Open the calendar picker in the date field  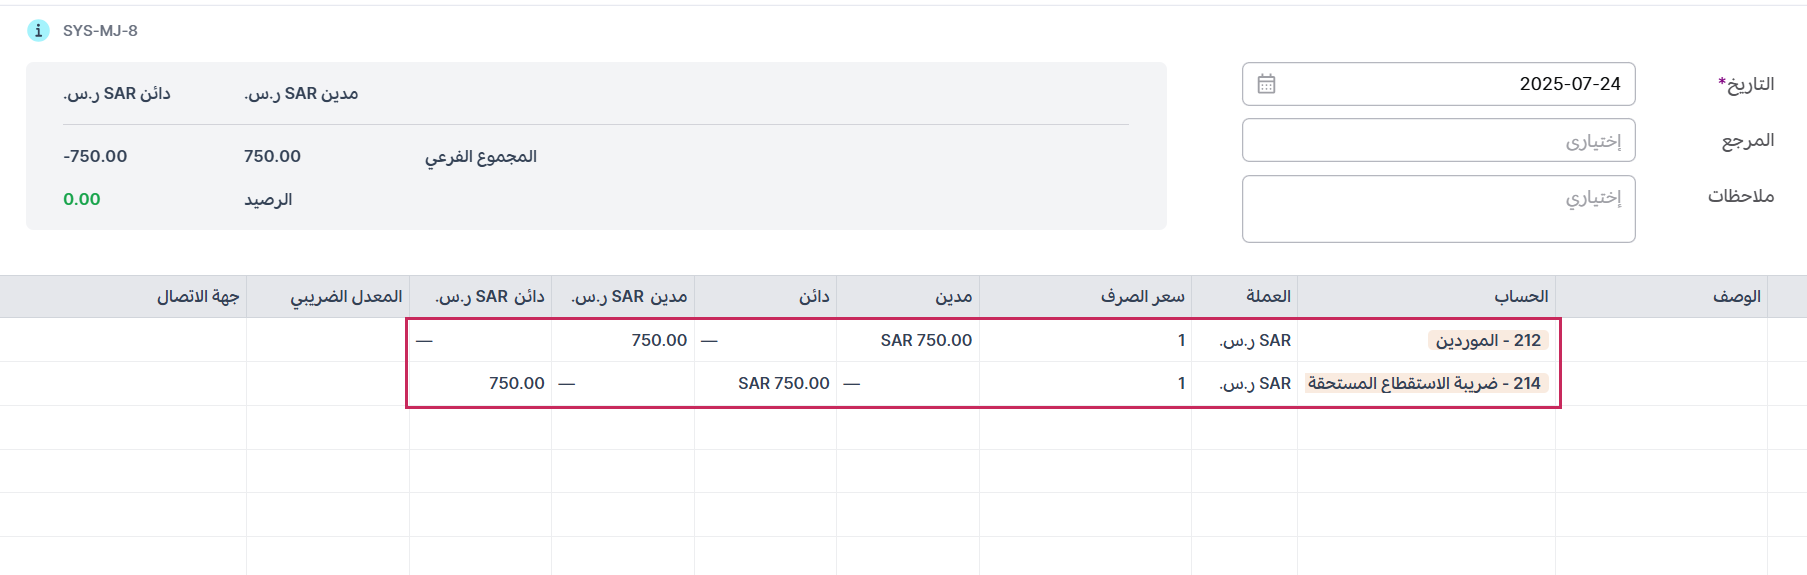click(1266, 84)
